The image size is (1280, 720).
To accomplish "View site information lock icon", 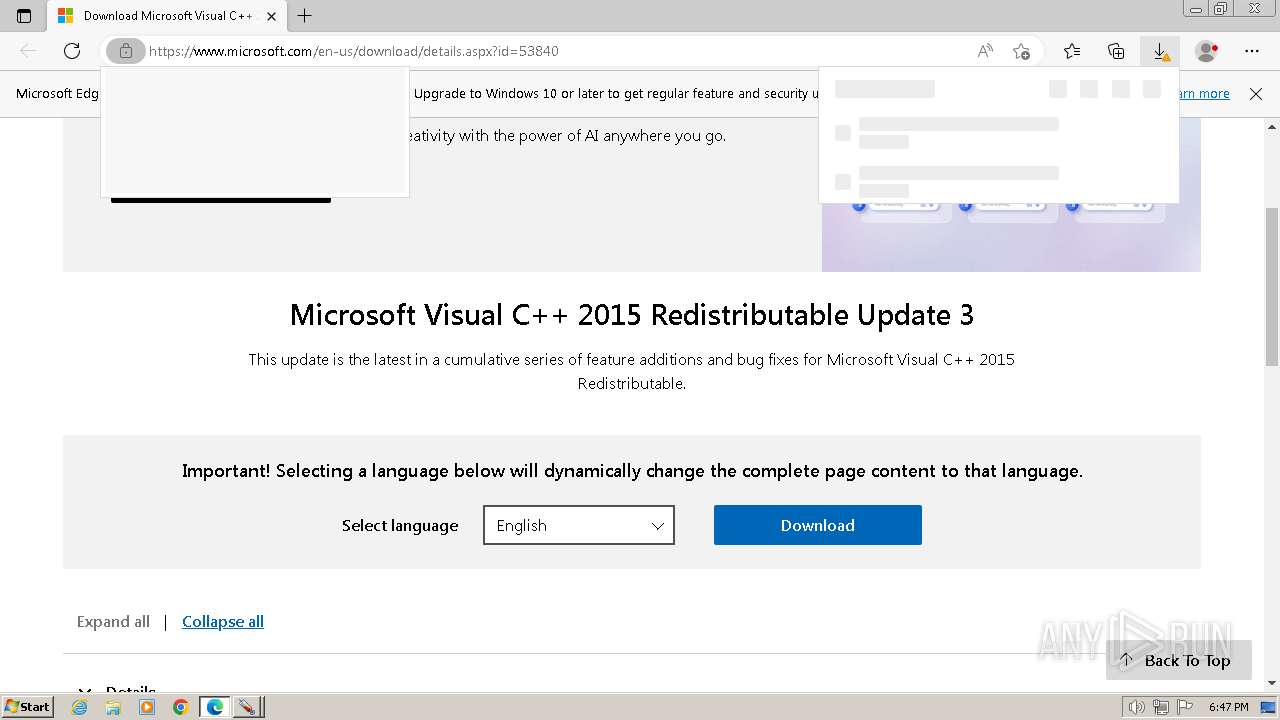I will [126, 51].
